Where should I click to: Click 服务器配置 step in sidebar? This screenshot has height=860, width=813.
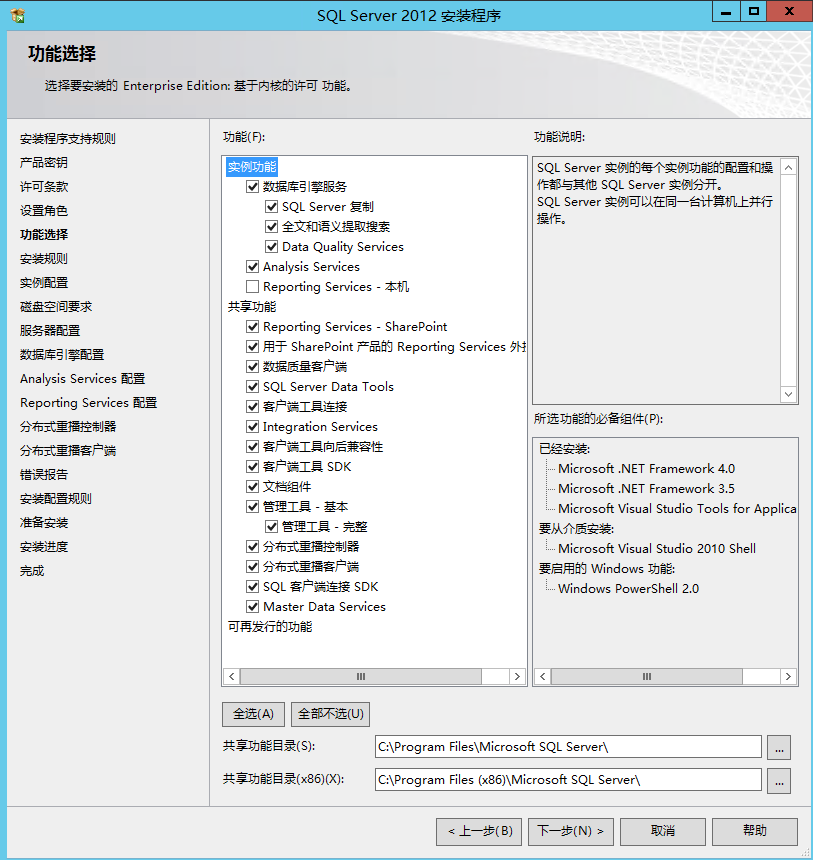coord(50,331)
